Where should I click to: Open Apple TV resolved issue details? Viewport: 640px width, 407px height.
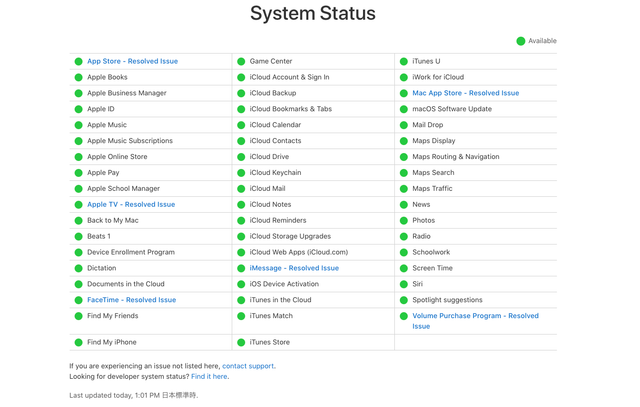[x=131, y=205]
